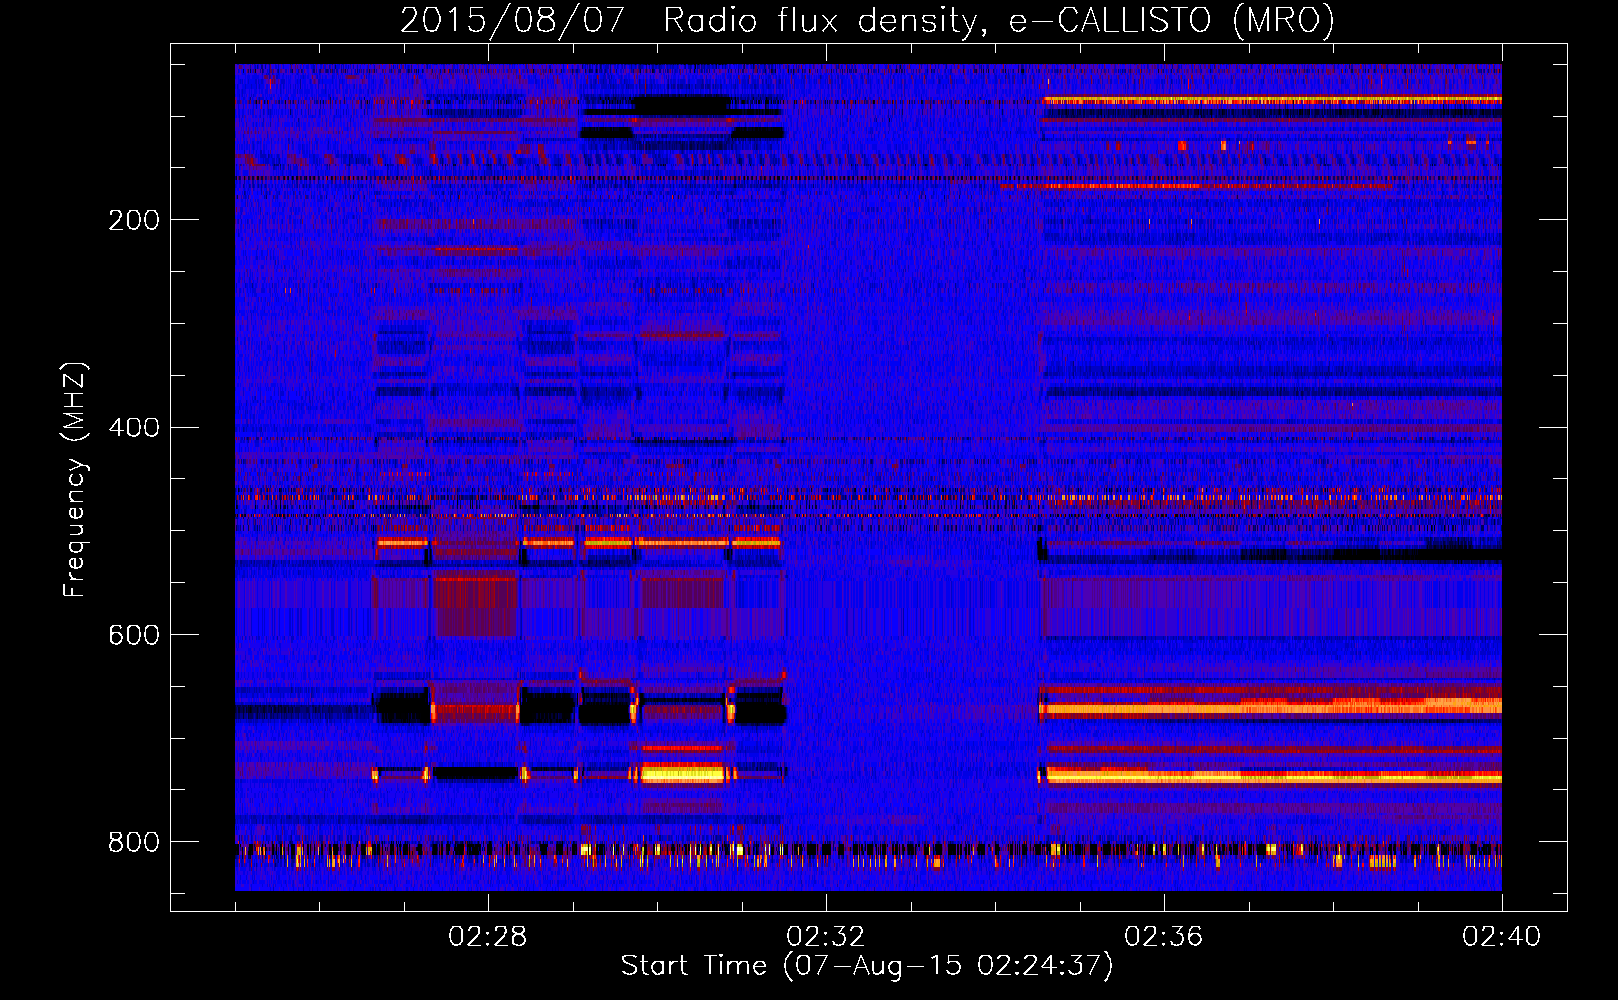Click the 02:36 time tick label
The image size is (1618, 1000).
[x=1164, y=937]
